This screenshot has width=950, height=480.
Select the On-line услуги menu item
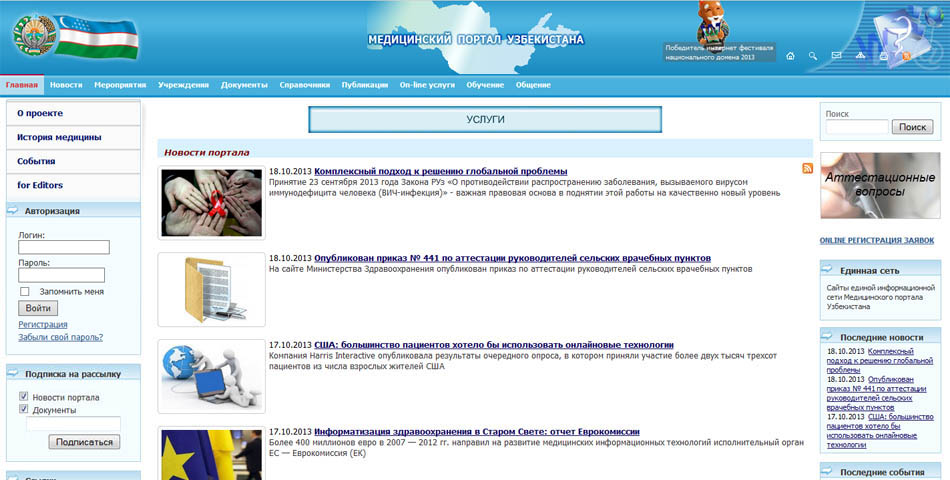point(427,85)
